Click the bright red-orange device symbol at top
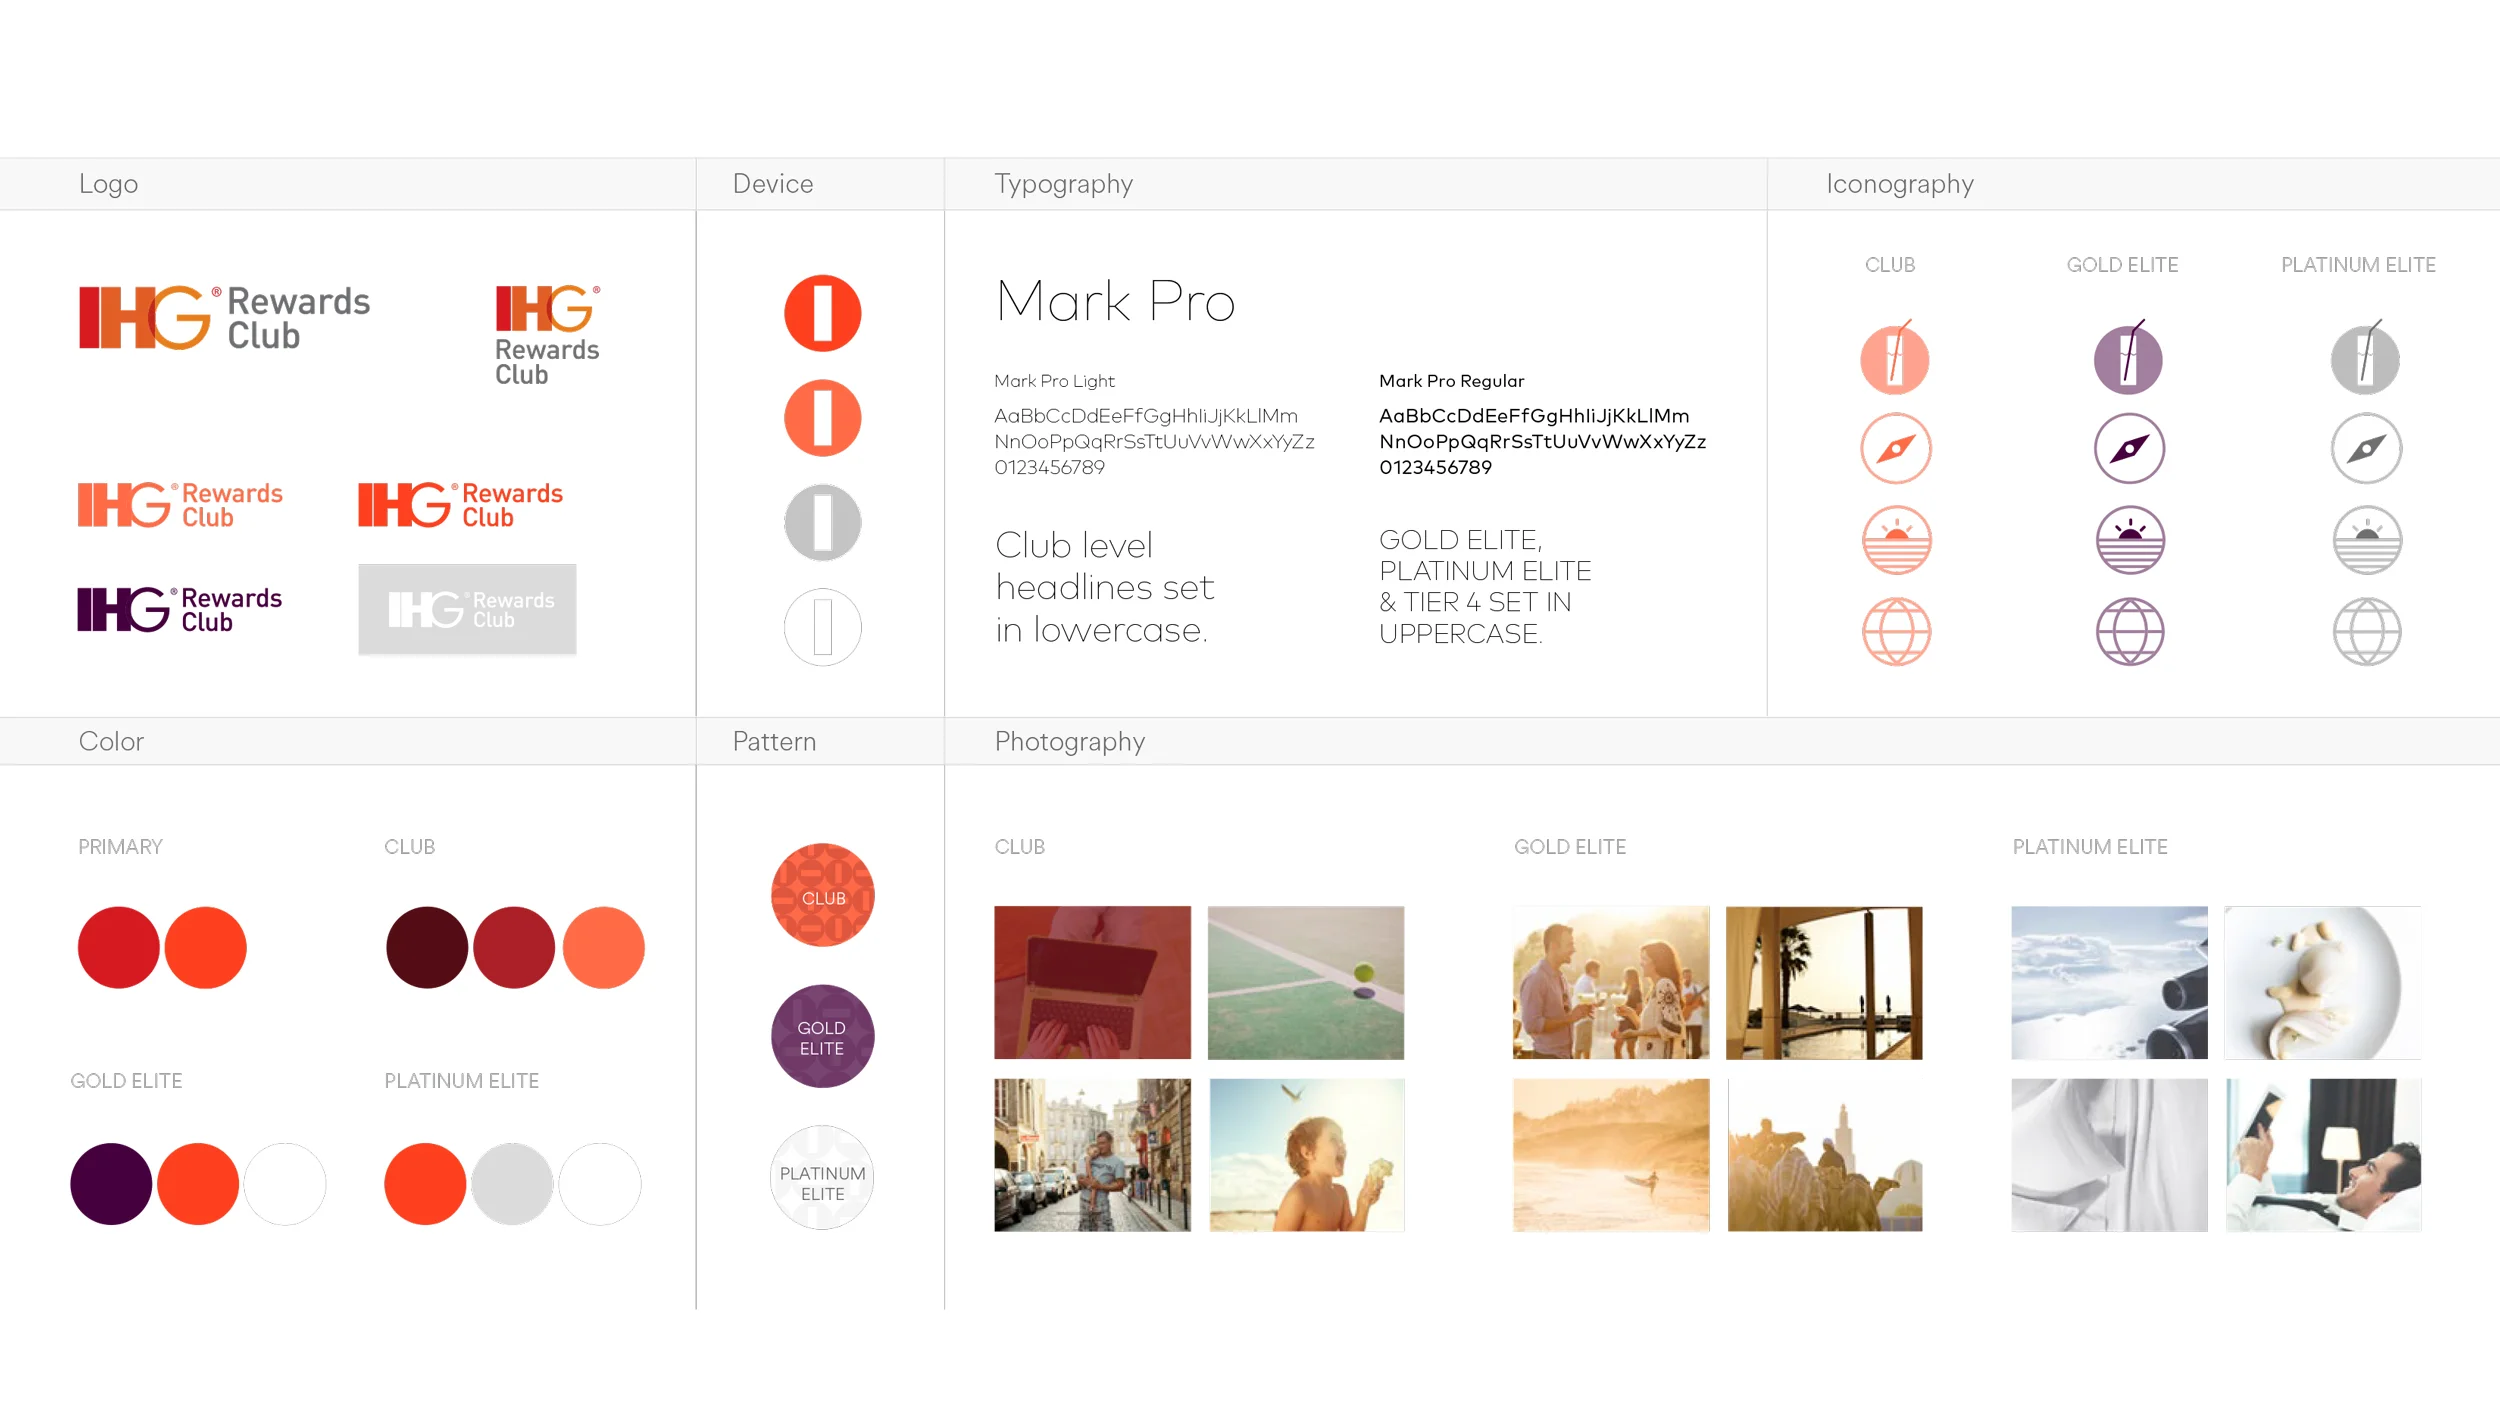The image size is (2500, 1405). [823, 313]
